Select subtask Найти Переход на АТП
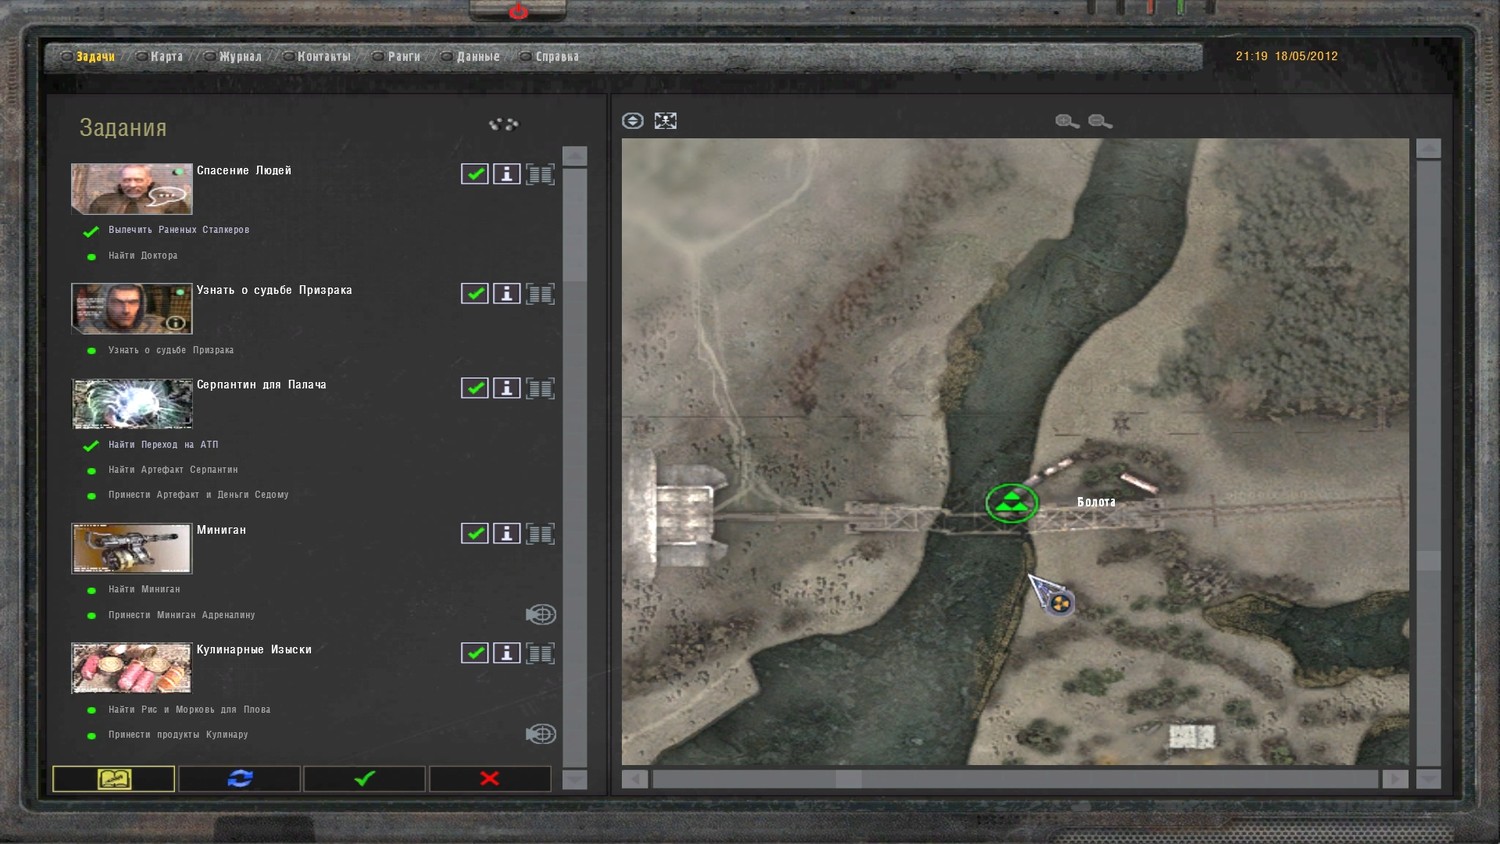 163,445
